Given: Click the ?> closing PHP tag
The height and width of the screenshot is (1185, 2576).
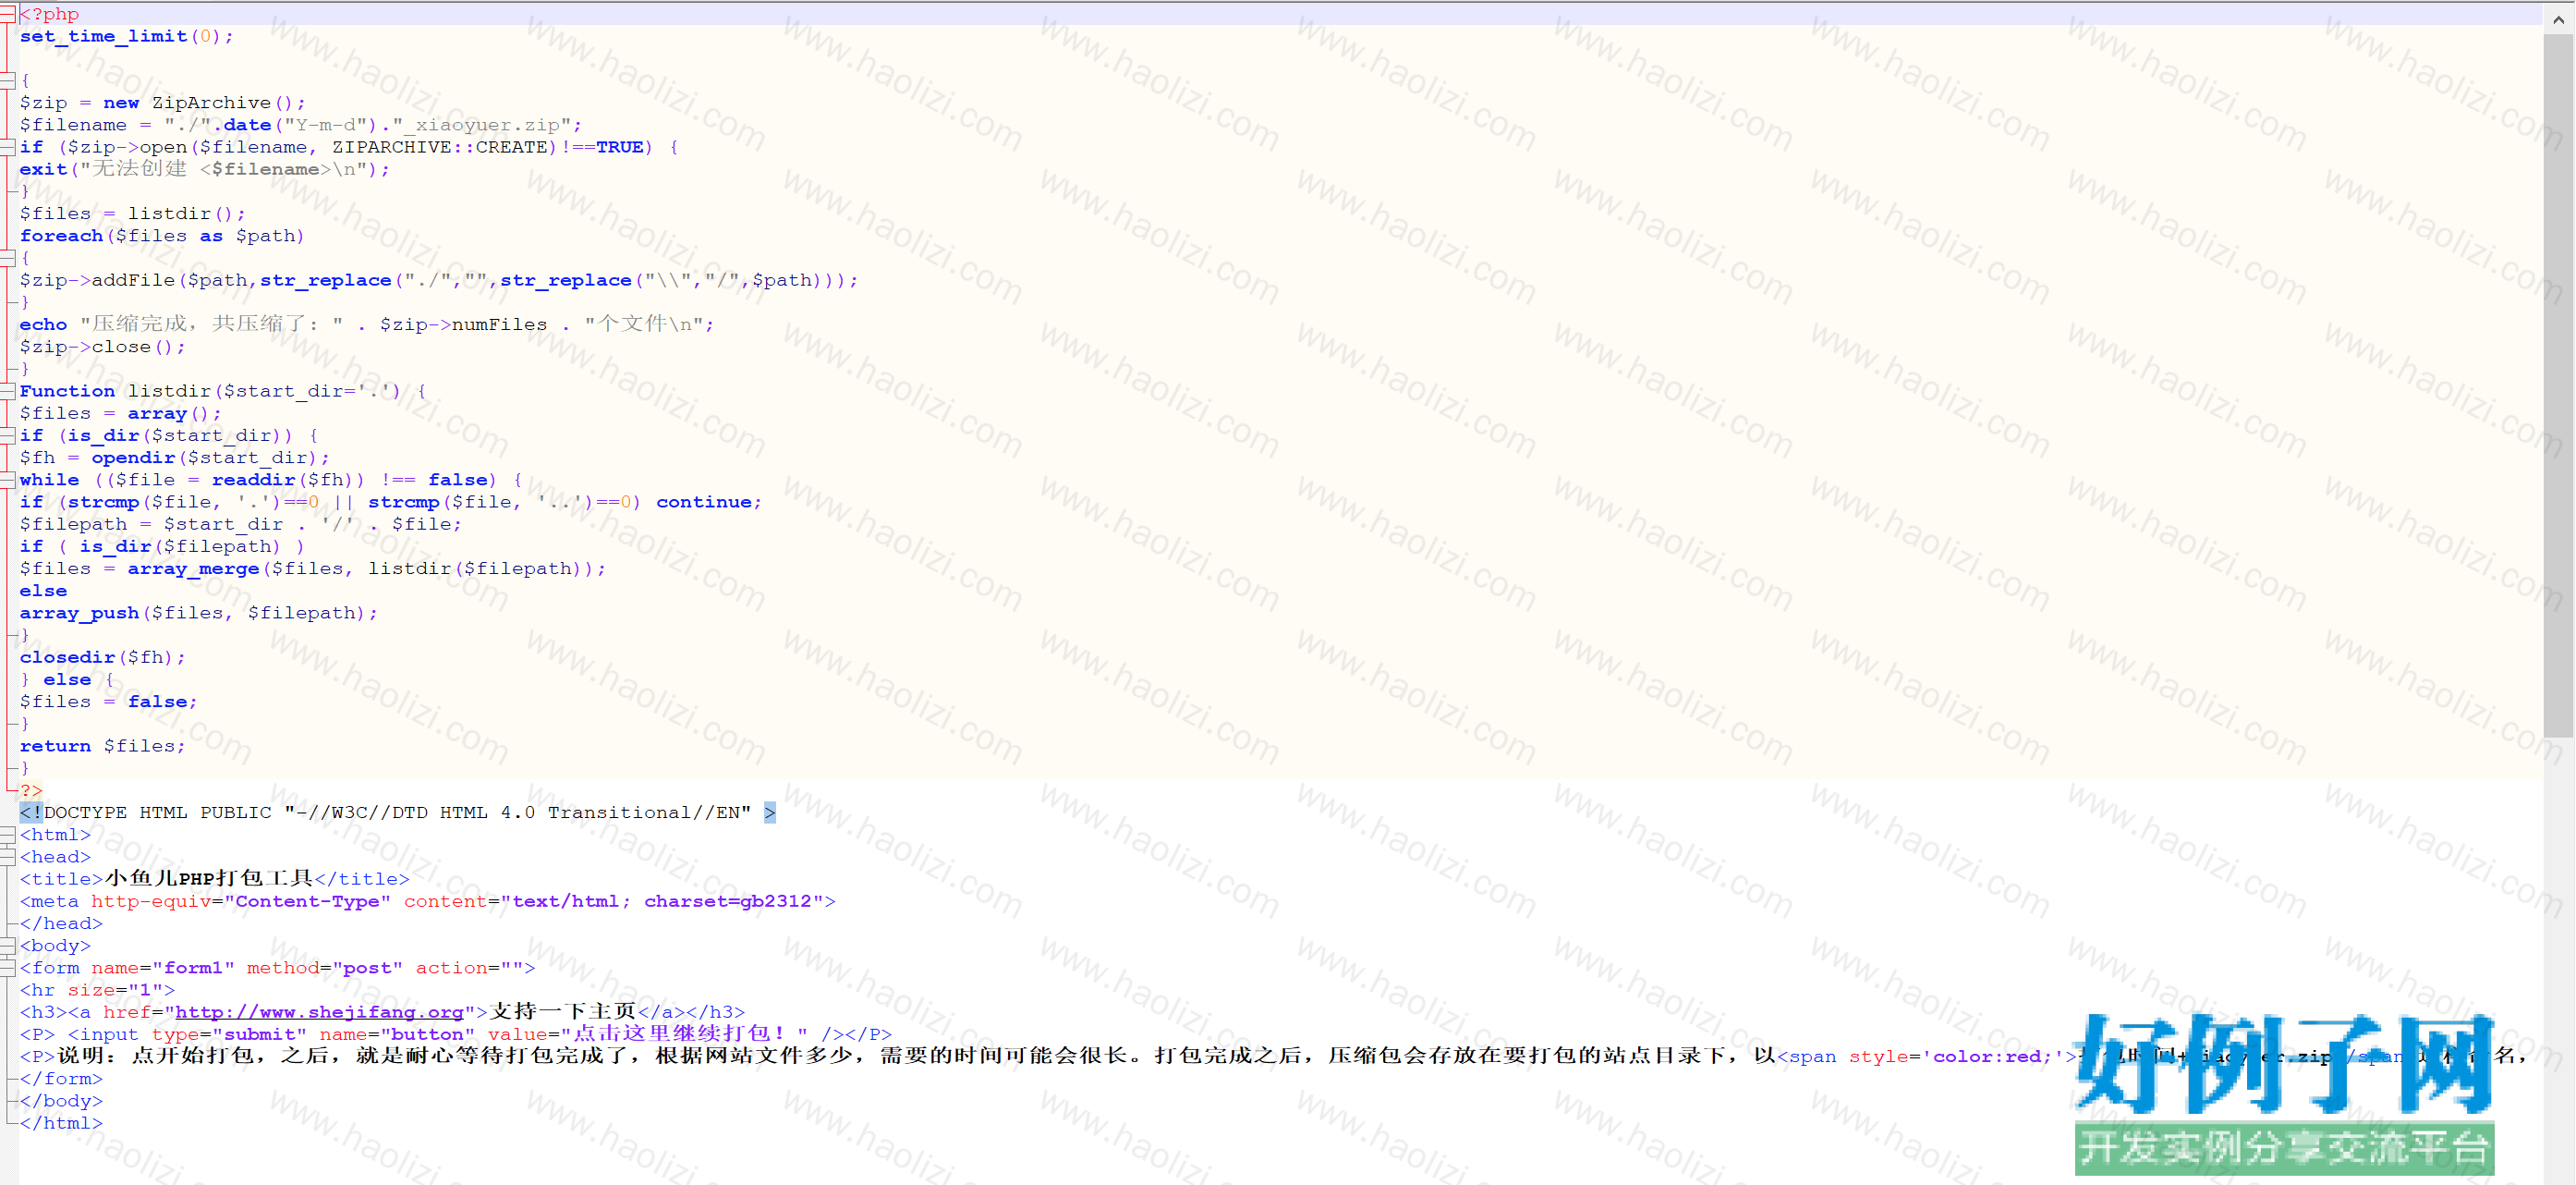Looking at the screenshot, I should 31,790.
